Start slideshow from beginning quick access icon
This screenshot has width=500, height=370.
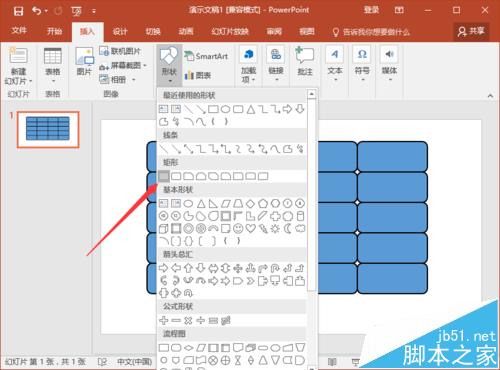pyautogui.click(x=77, y=11)
